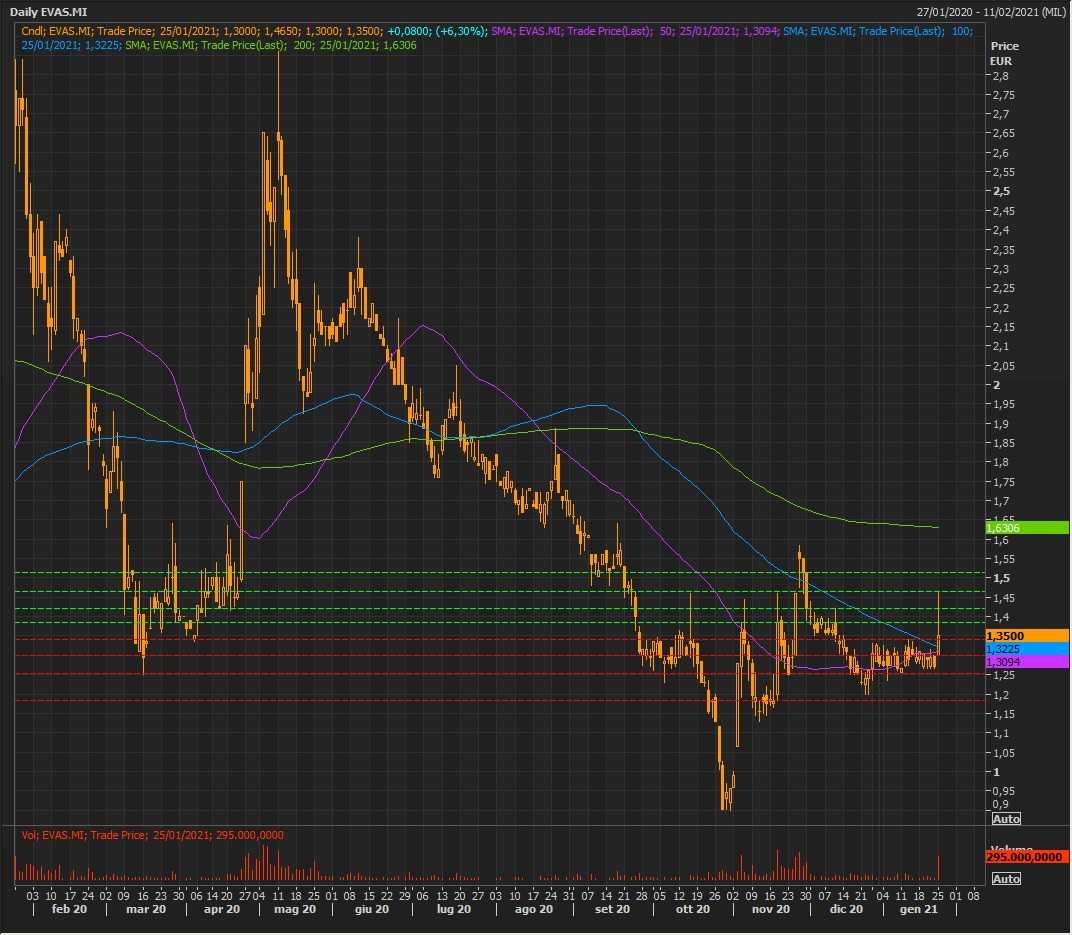
Task: Click the Auto button under the volume axis
Action: [x=1006, y=878]
